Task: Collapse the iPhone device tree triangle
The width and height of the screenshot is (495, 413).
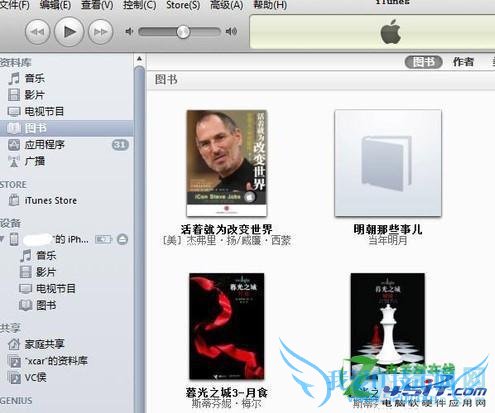Action: [2, 239]
